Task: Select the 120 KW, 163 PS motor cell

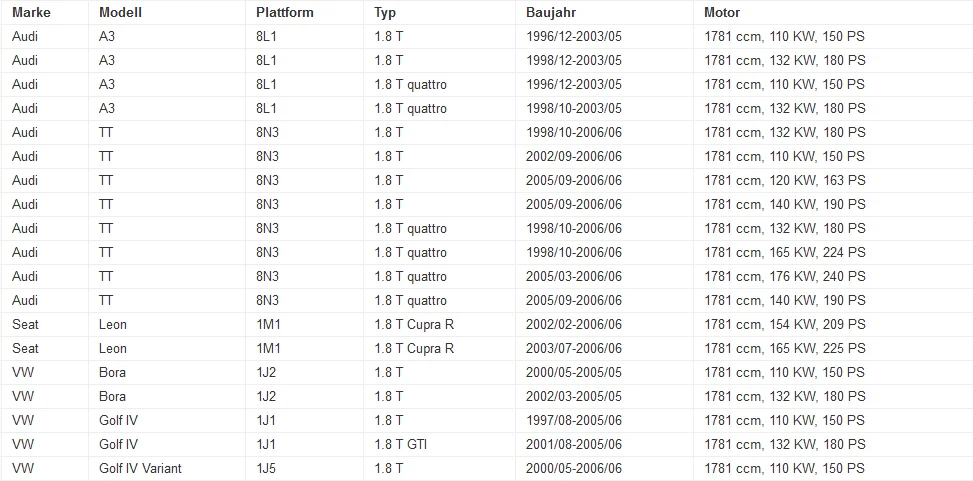Action: coord(784,181)
